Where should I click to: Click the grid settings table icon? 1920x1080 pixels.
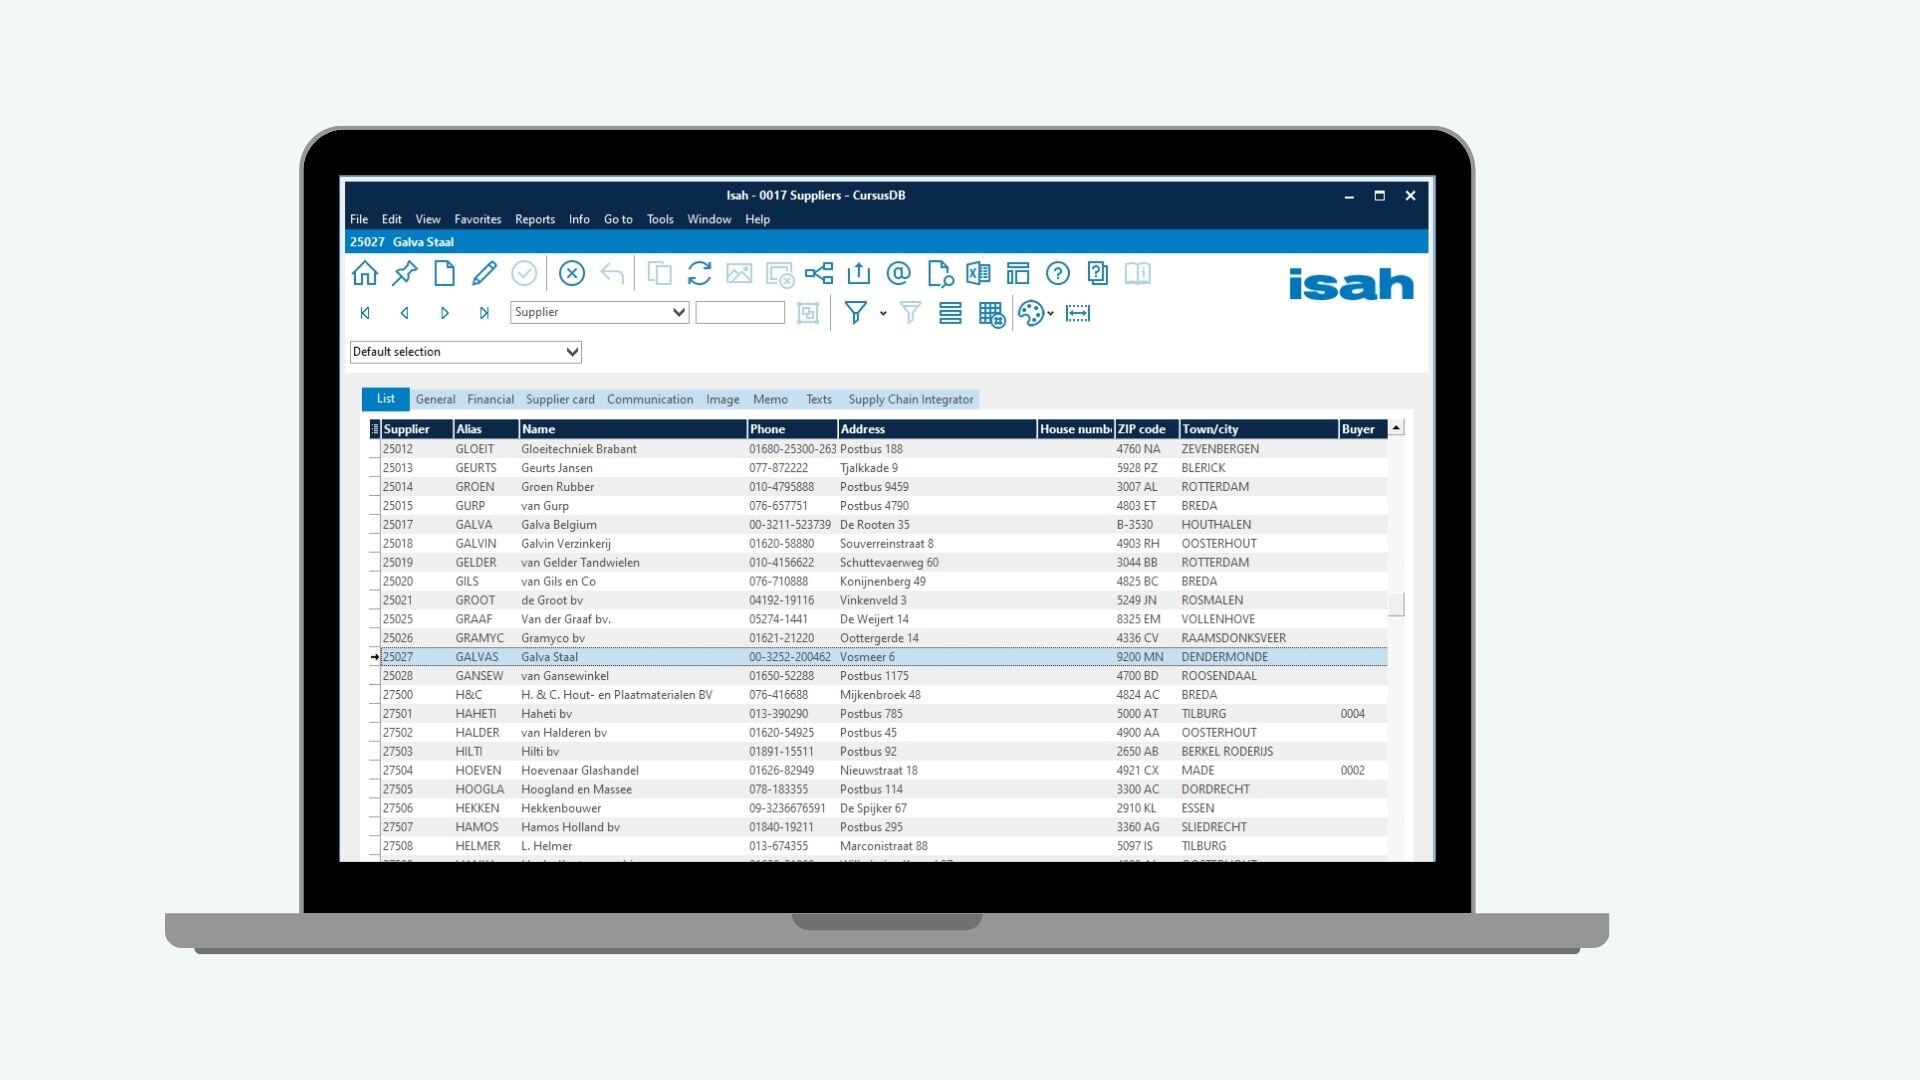tap(991, 314)
